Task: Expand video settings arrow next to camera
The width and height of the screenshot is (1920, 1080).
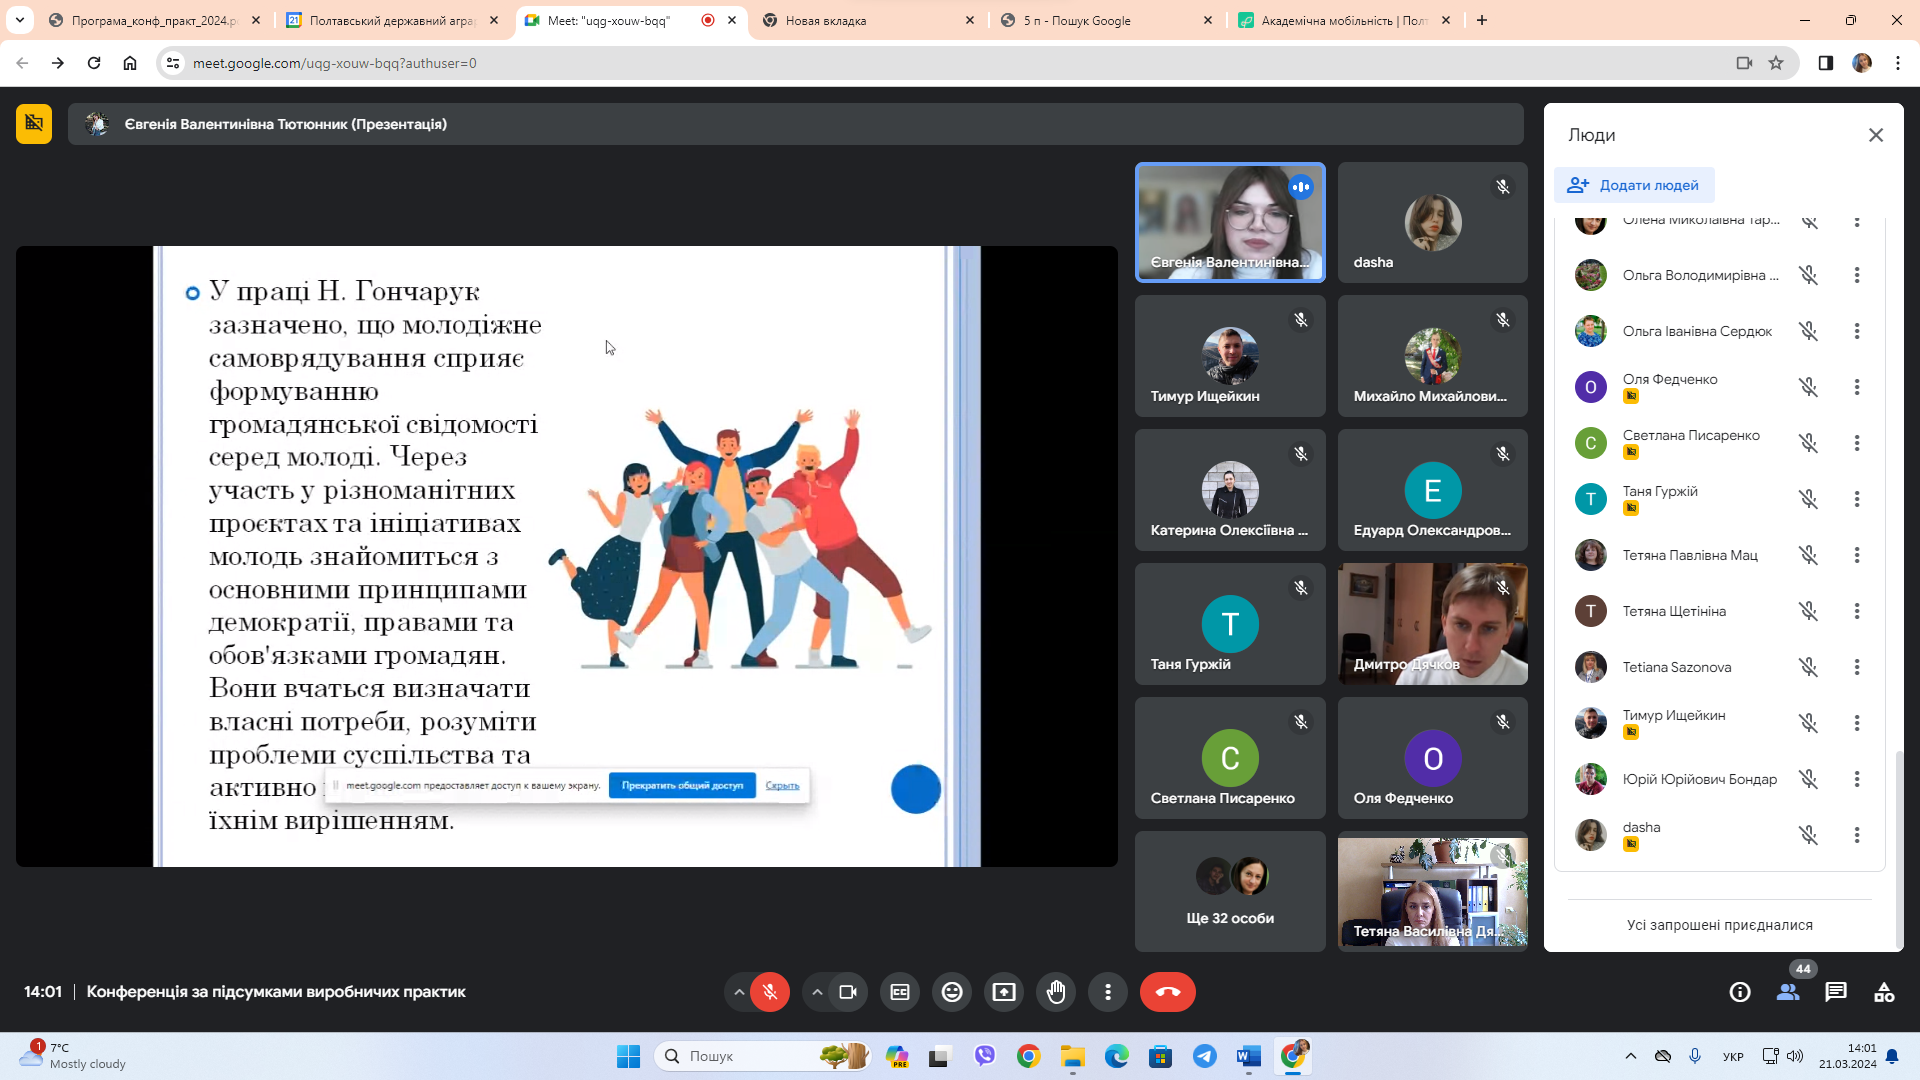Action: 817,992
